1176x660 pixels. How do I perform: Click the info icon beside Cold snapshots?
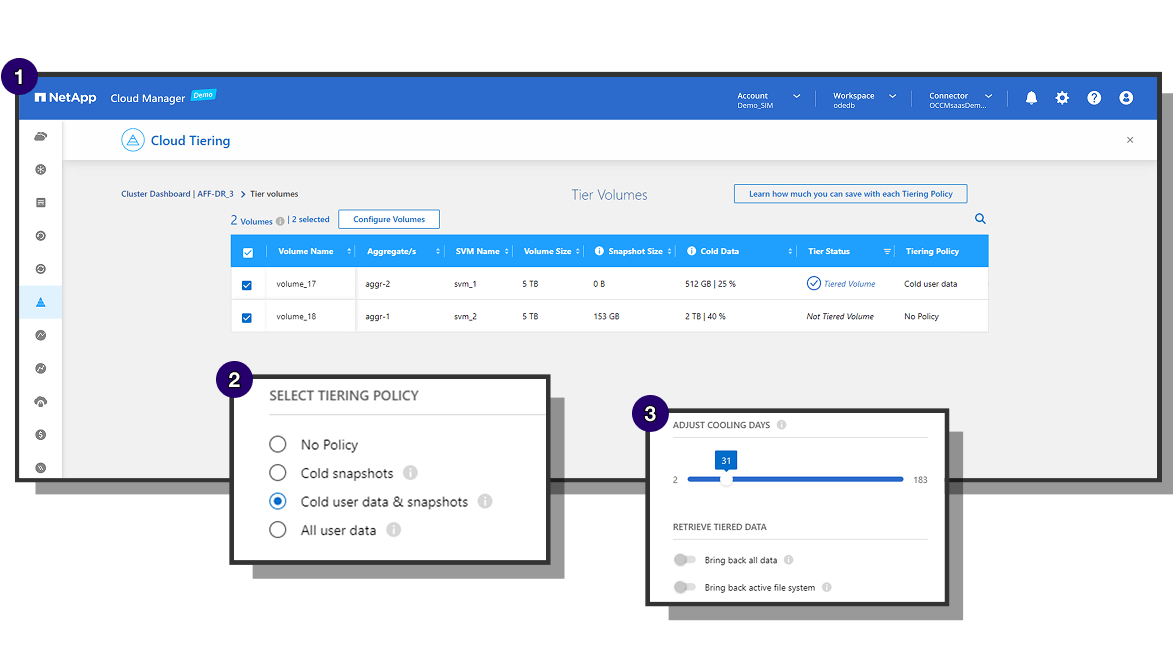tap(410, 473)
